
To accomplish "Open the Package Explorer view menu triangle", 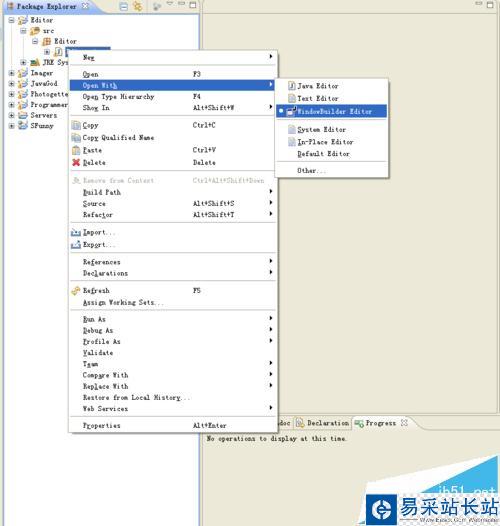I will (169, 4).
